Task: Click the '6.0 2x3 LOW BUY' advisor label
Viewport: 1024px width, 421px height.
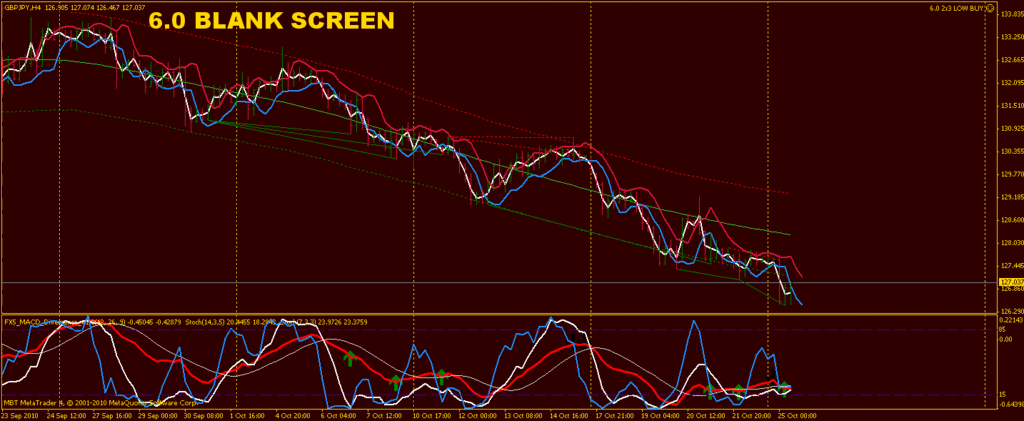Action: click(x=958, y=8)
